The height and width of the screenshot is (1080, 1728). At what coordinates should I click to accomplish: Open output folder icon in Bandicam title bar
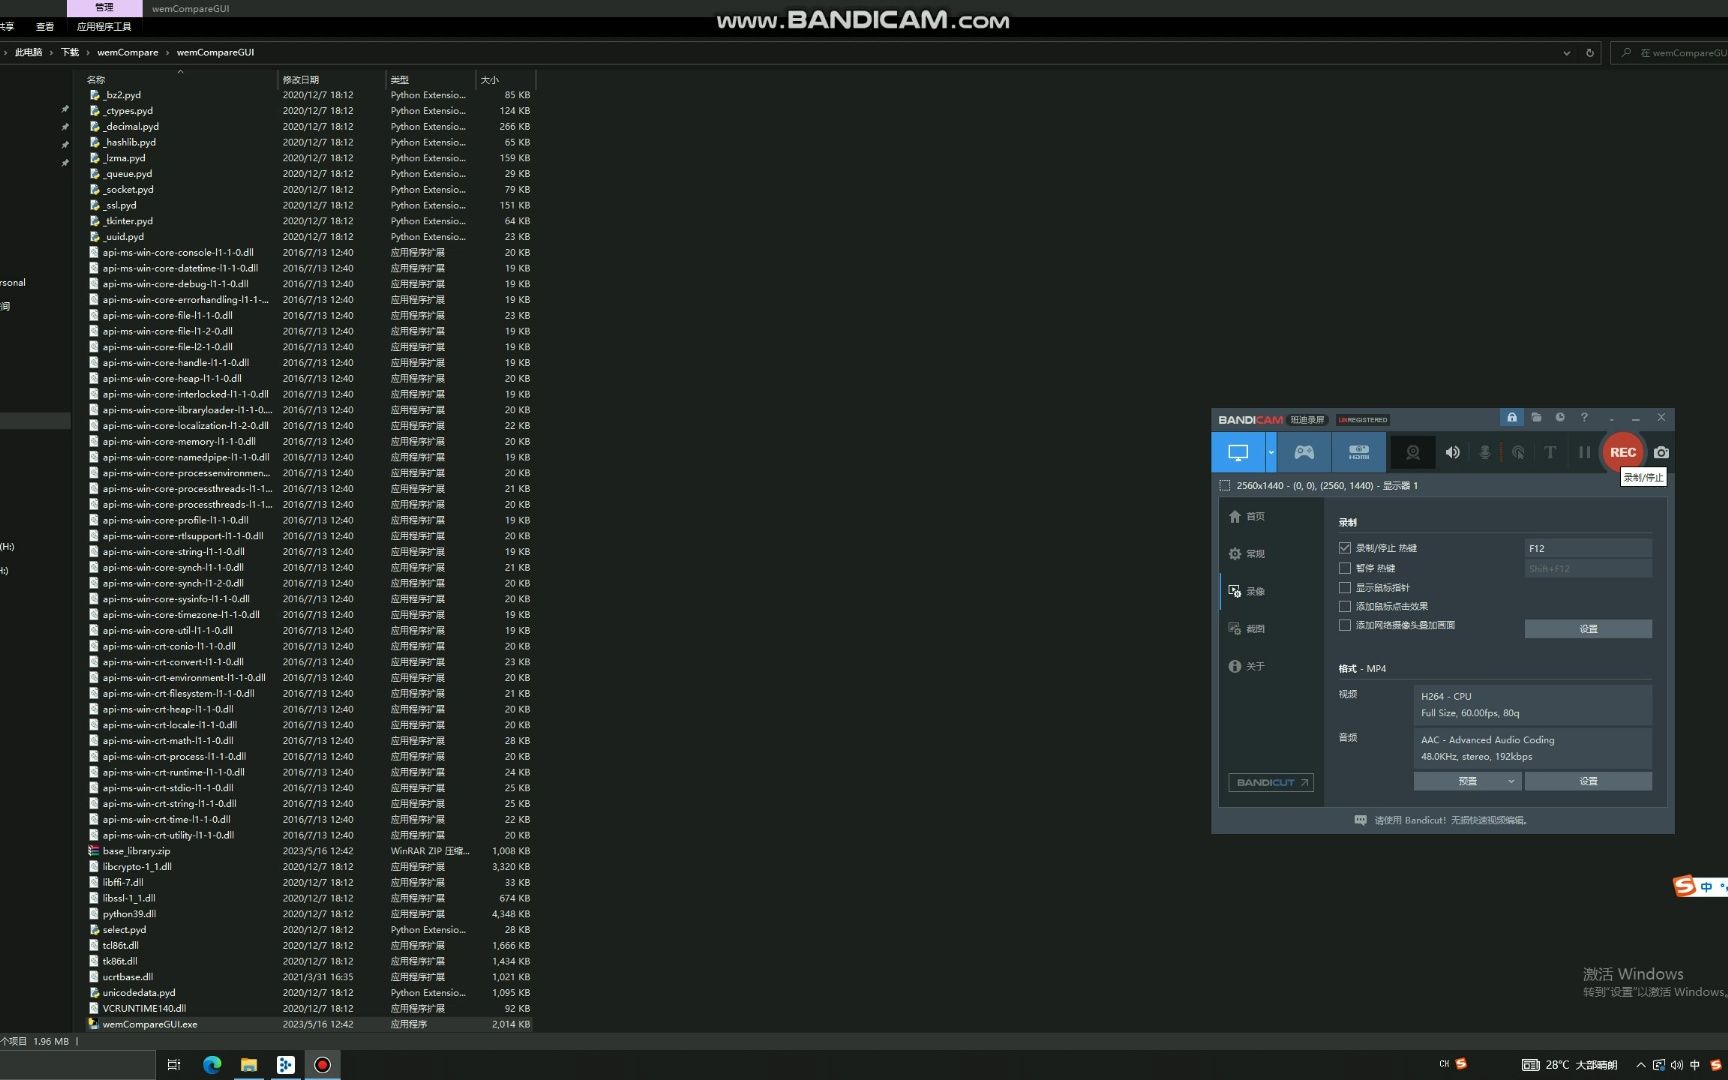pos(1536,417)
